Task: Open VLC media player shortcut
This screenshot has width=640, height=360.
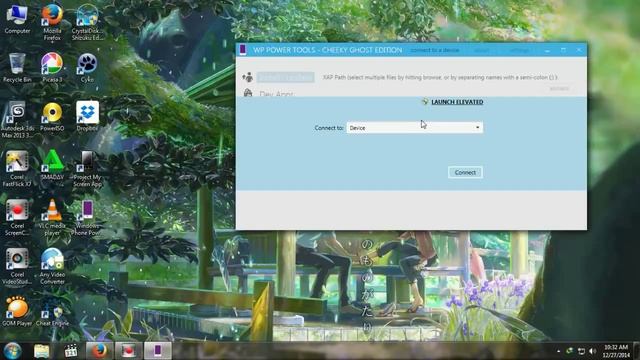Action: point(52,218)
